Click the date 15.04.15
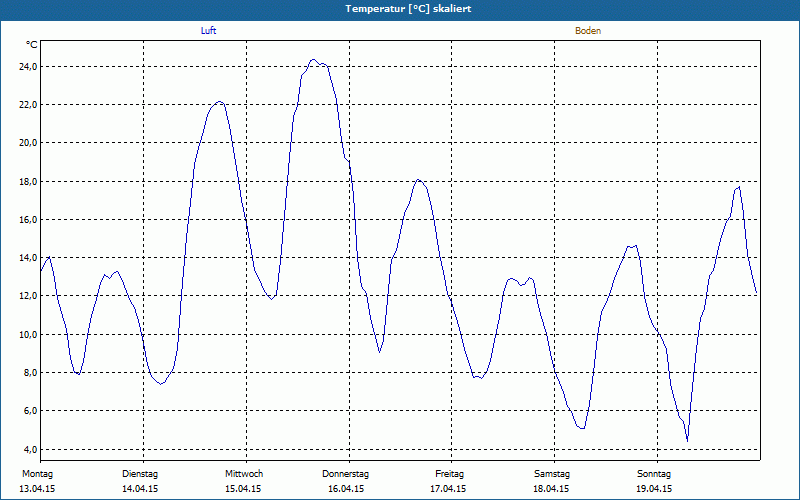The height and width of the screenshot is (500, 800). click(243, 489)
